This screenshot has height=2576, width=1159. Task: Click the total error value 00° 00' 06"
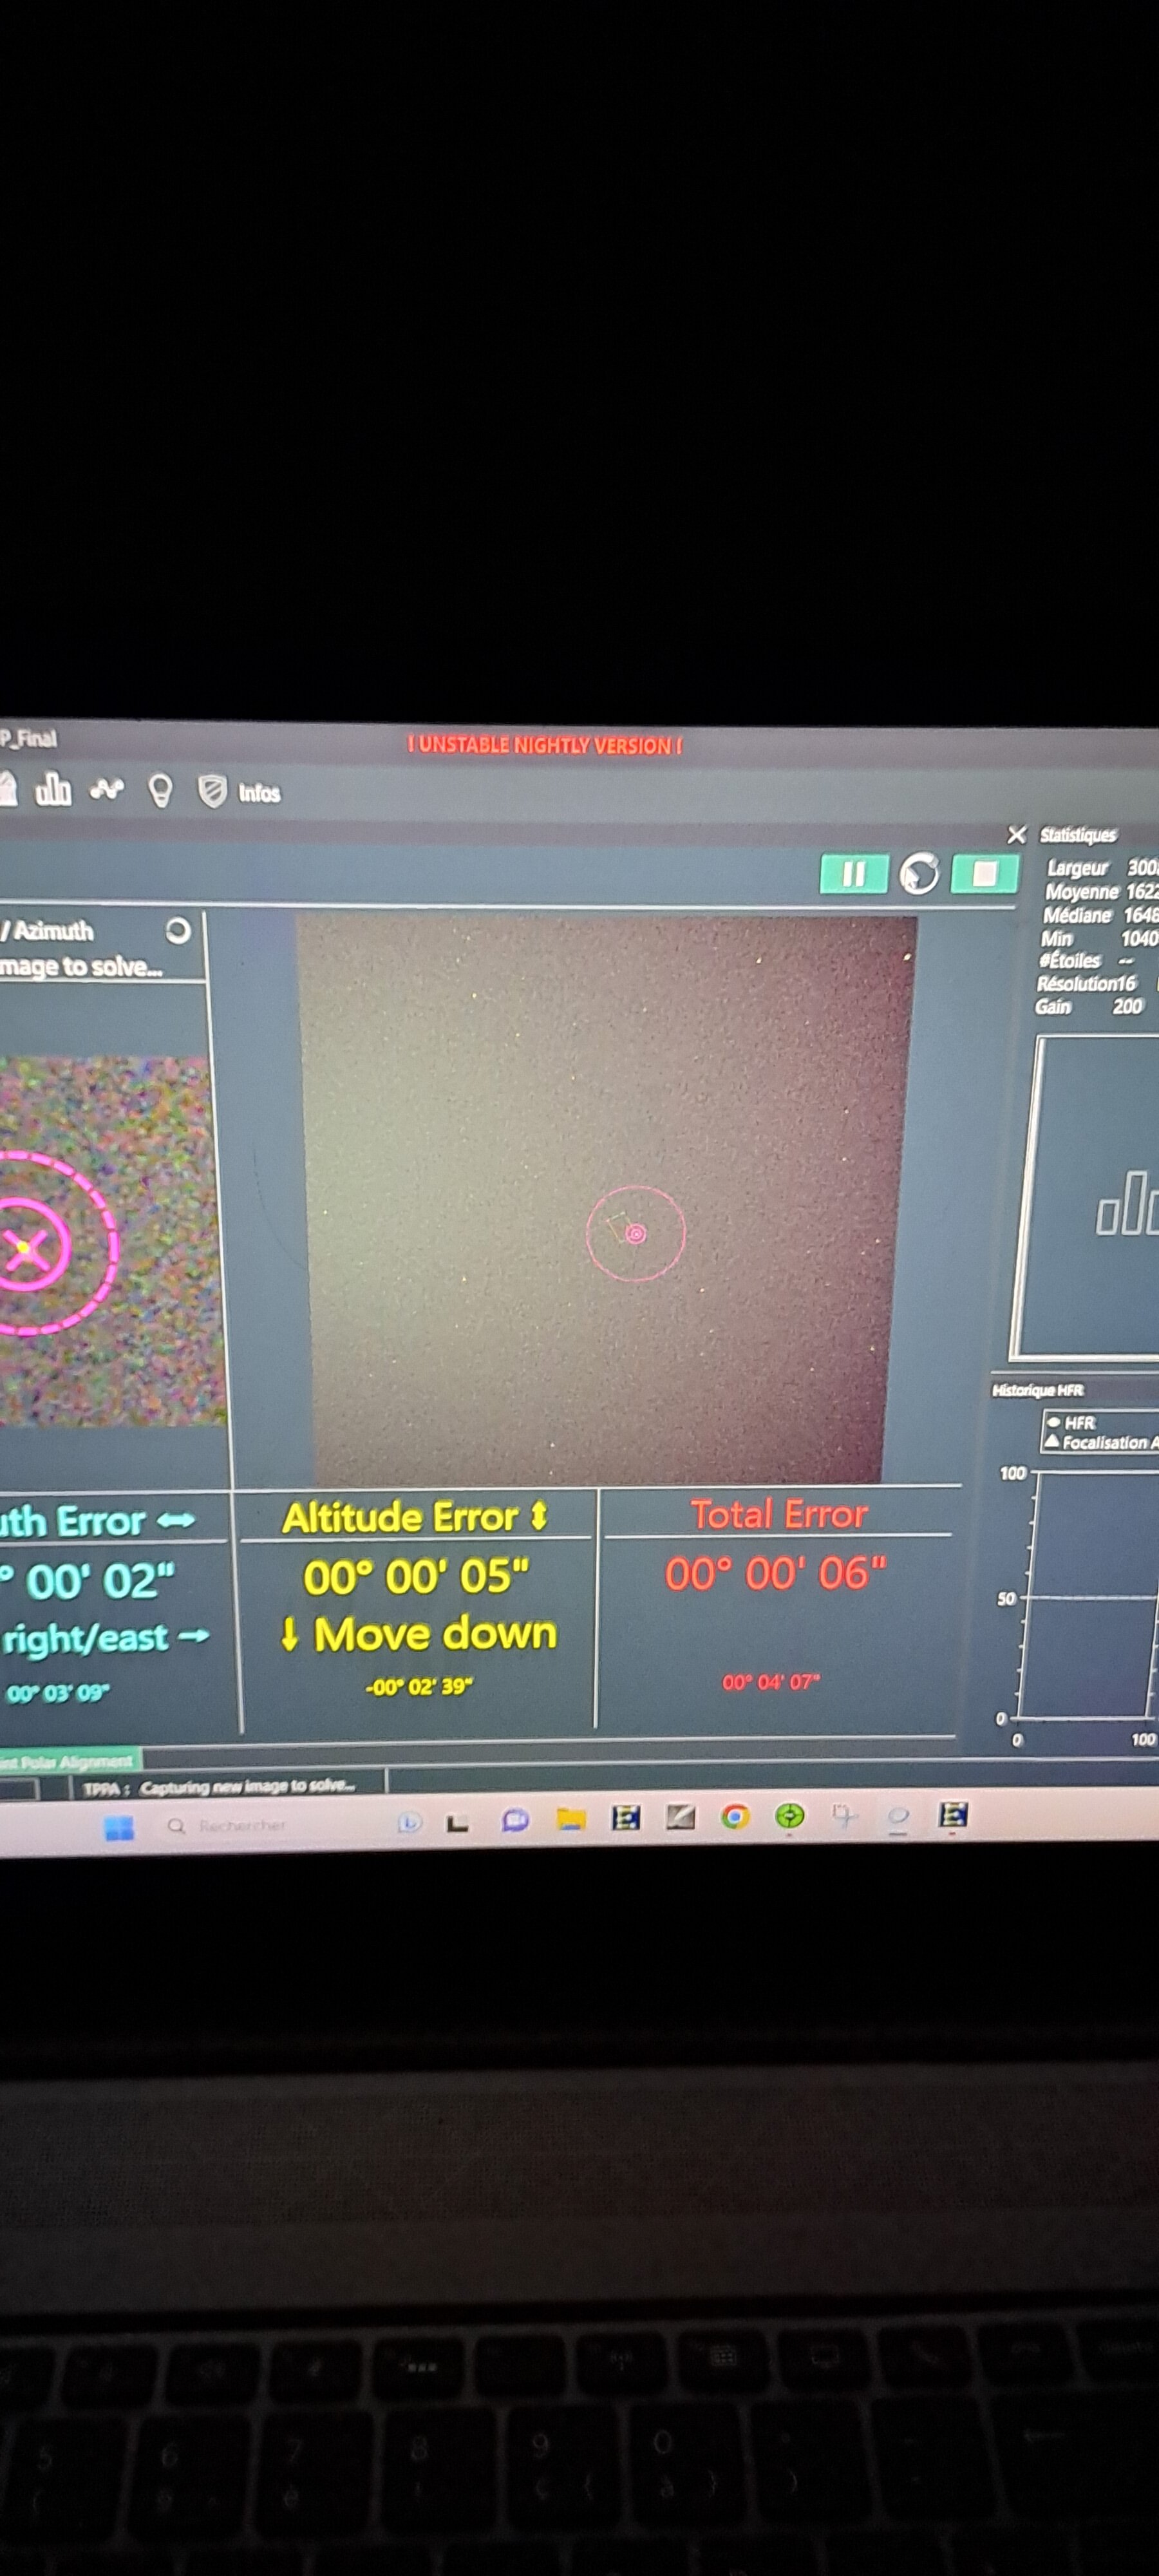pyautogui.click(x=776, y=1573)
